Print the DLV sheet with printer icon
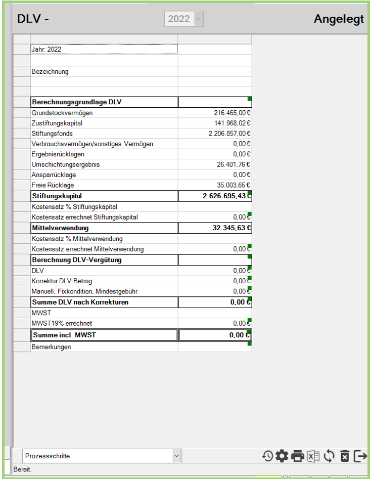The image size is (371, 479). (x=297, y=456)
